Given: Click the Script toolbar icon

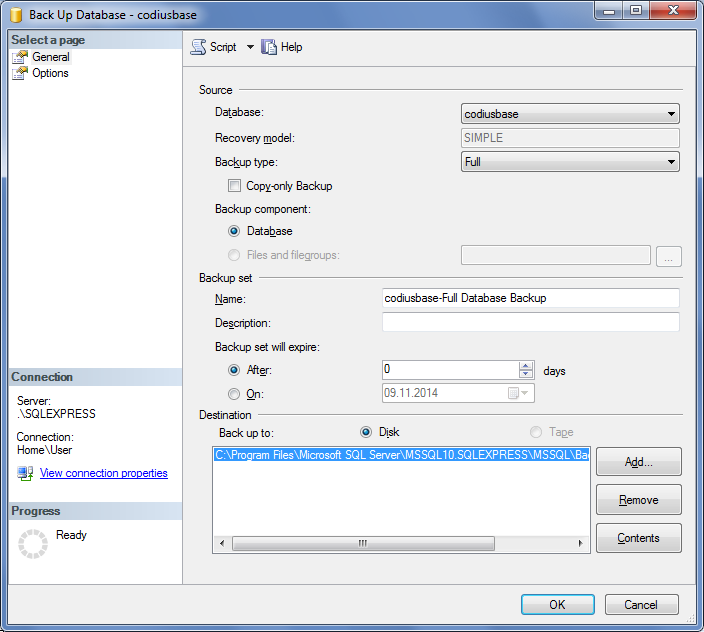Looking at the screenshot, I should 198,47.
